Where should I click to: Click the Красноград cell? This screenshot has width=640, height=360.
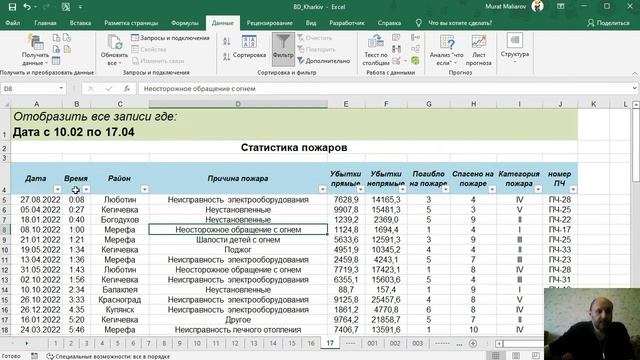(x=120, y=300)
